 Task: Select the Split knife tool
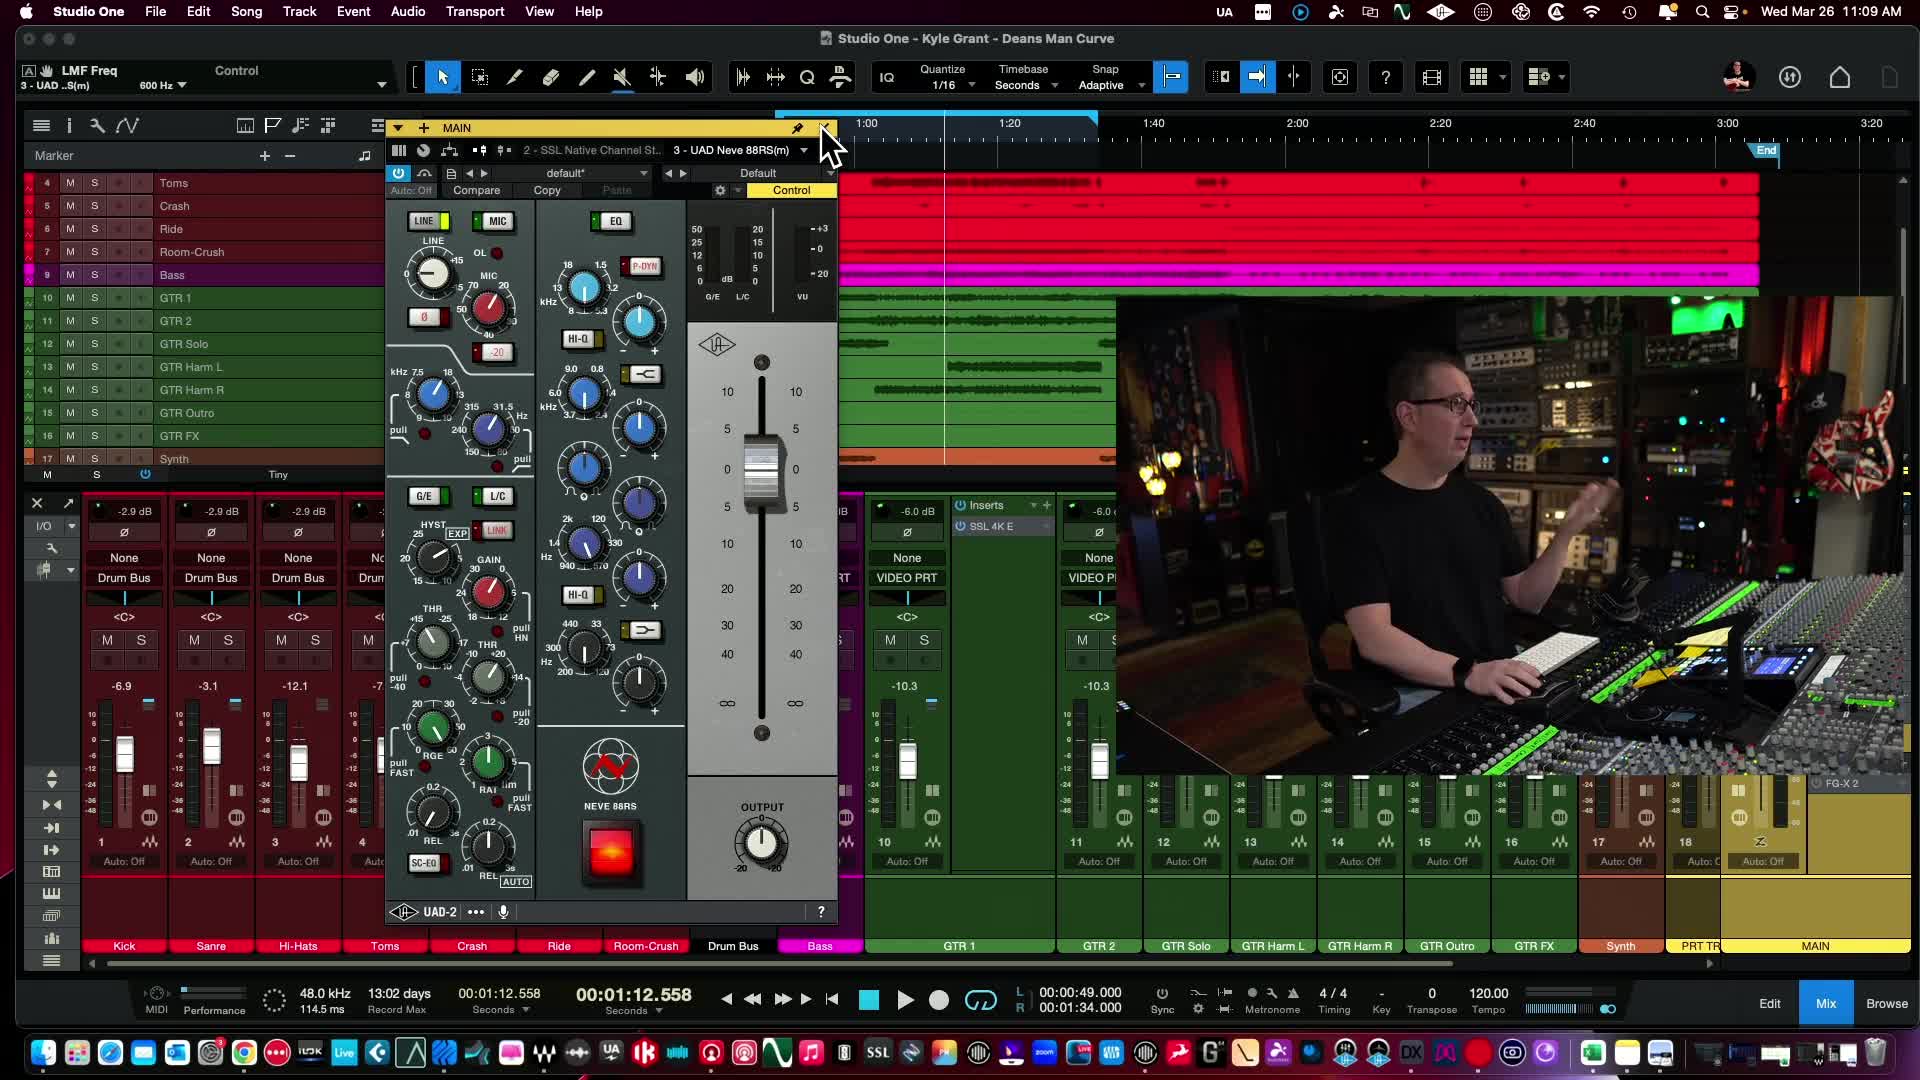(515, 77)
